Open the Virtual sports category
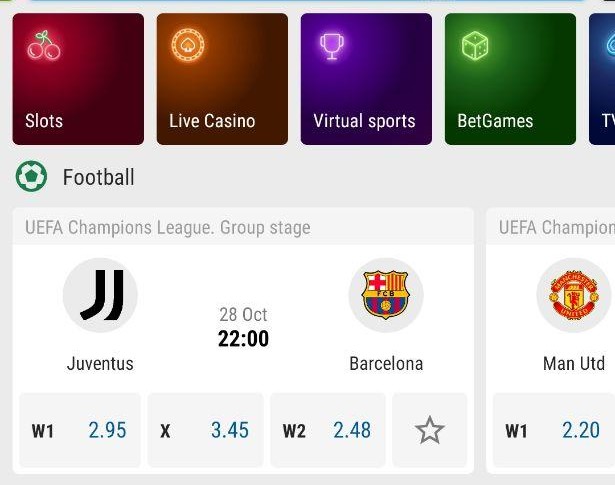This screenshot has height=485, width=615. 366,79
